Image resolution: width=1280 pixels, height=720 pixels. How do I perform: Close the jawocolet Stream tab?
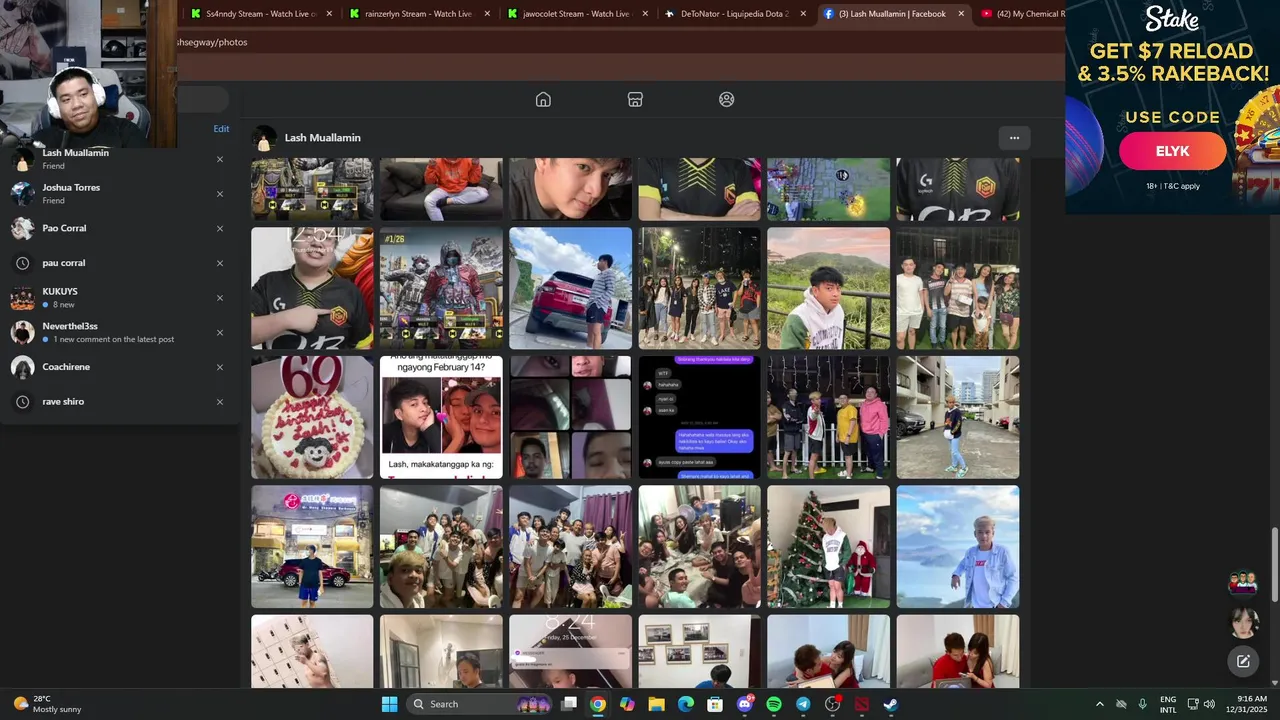(646, 14)
